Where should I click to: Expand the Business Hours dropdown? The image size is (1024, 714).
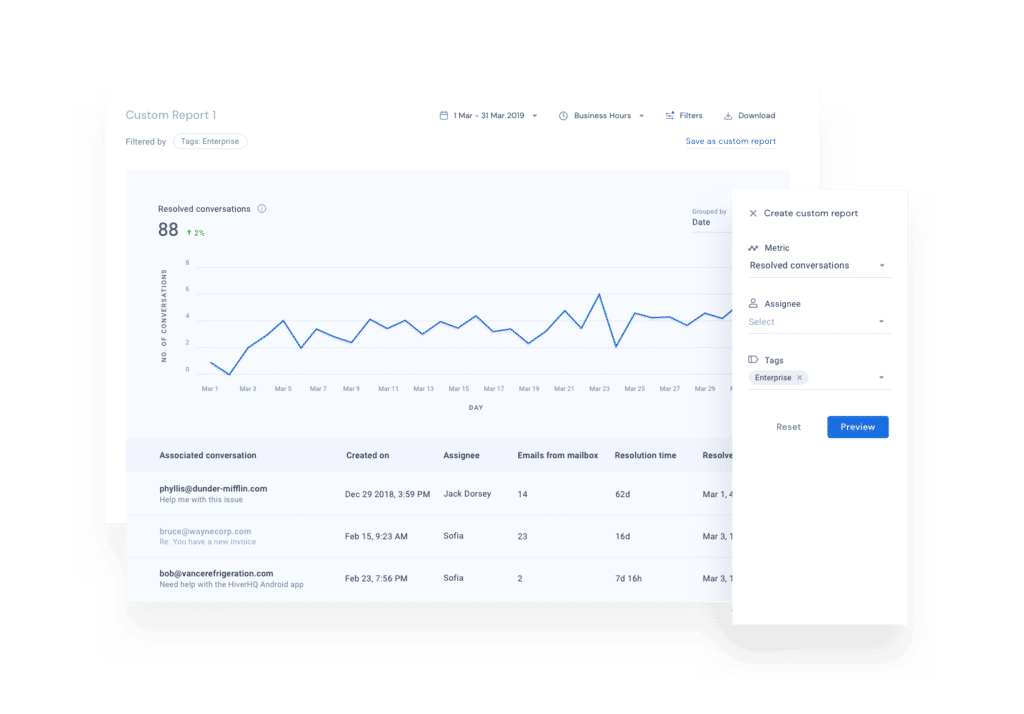pos(602,116)
